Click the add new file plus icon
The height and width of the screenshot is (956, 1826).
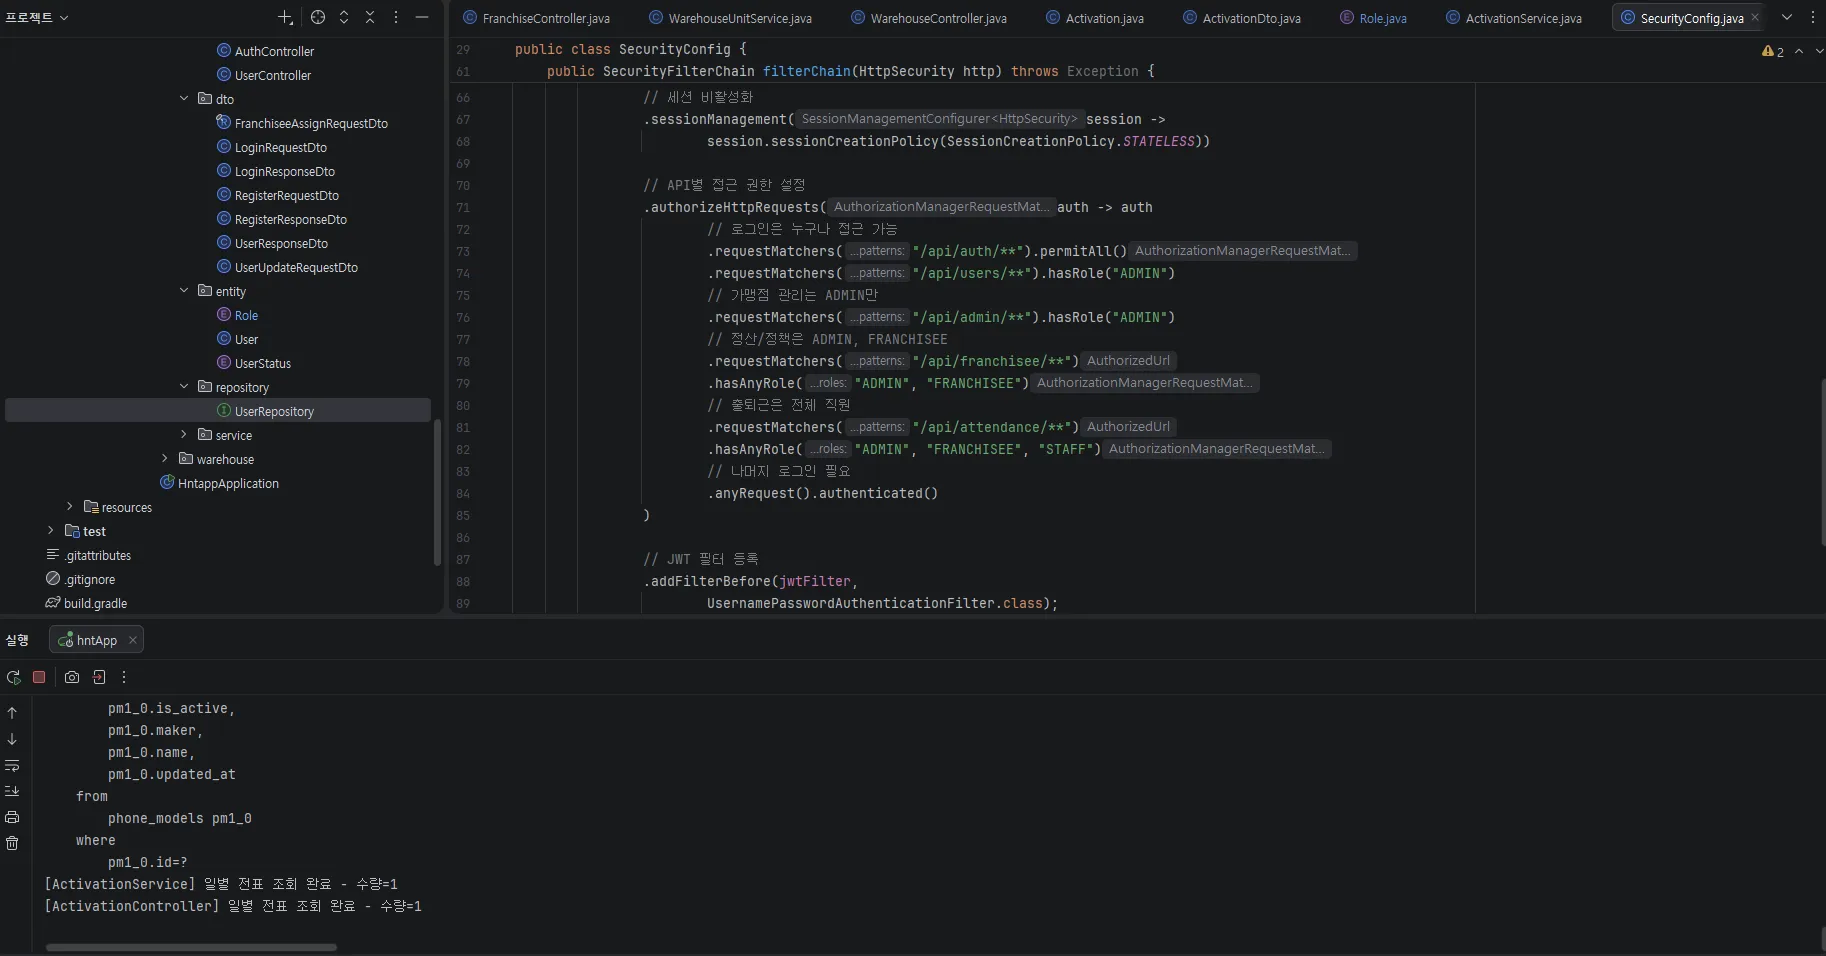click(285, 17)
